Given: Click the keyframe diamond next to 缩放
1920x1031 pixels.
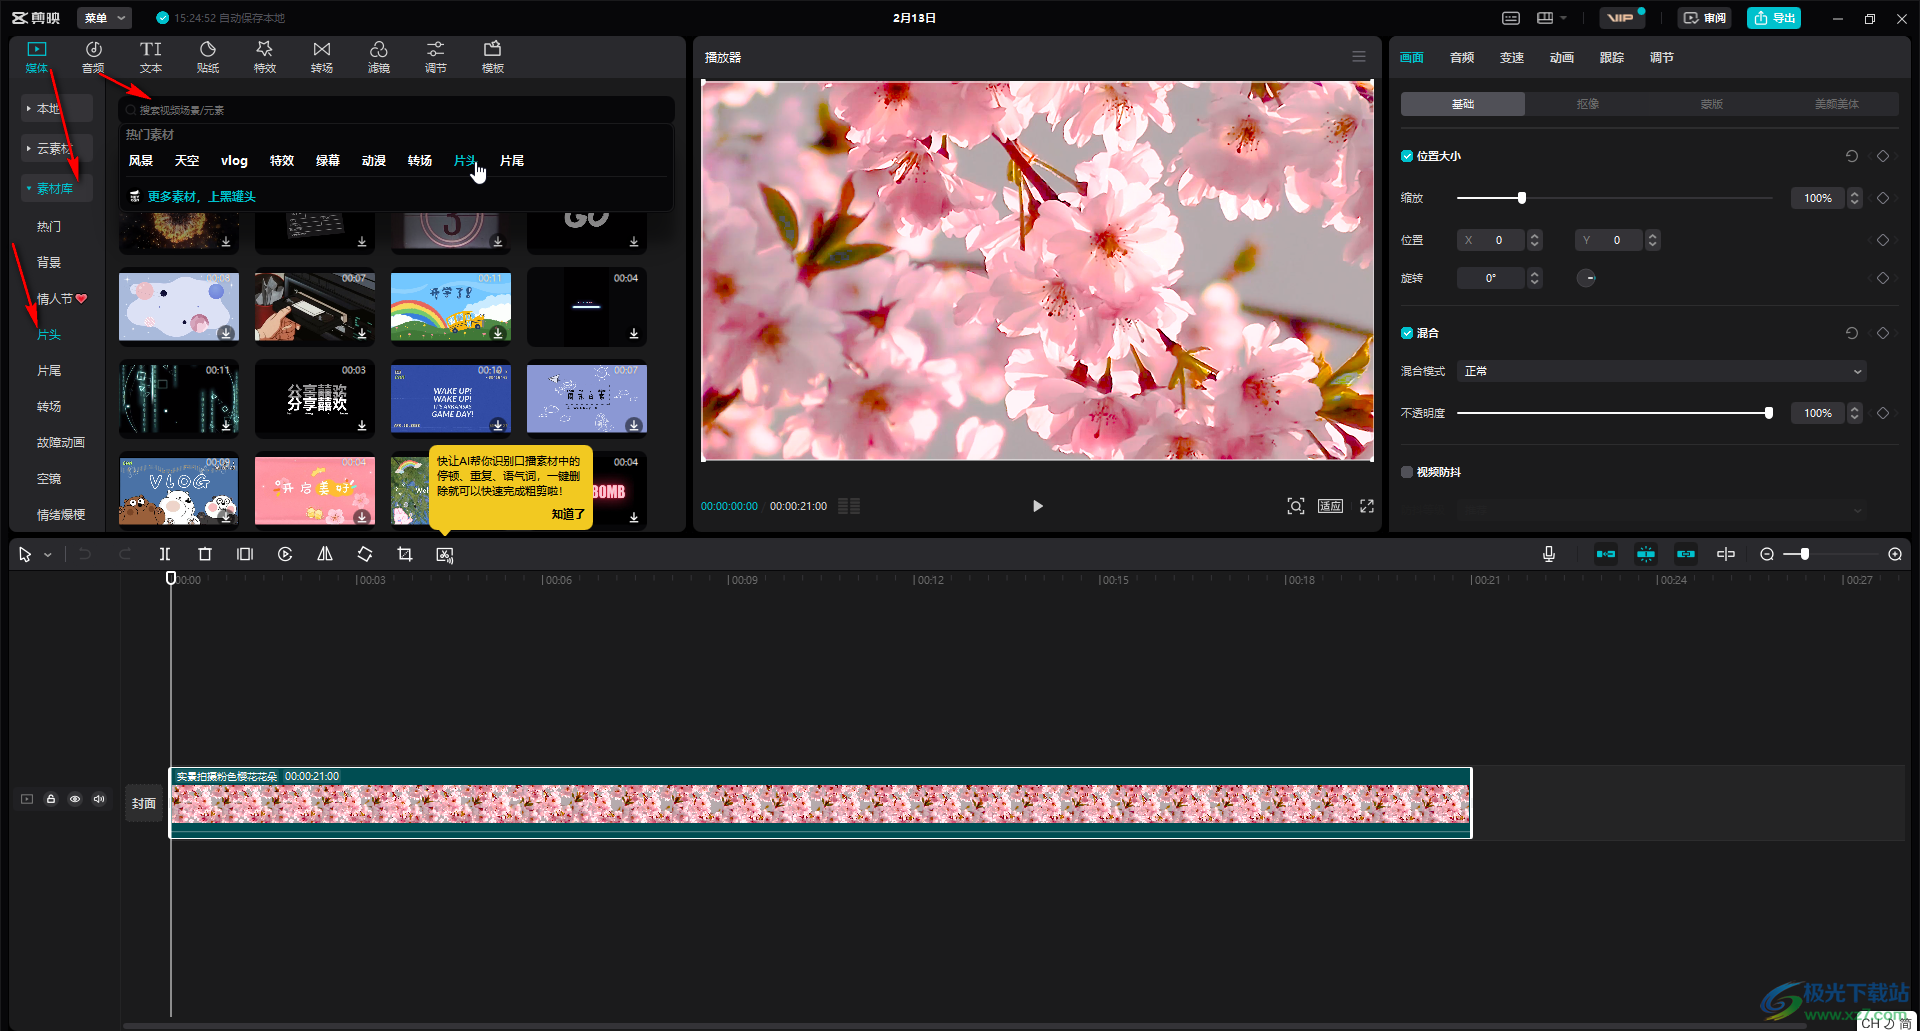Looking at the screenshot, I should tap(1883, 198).
